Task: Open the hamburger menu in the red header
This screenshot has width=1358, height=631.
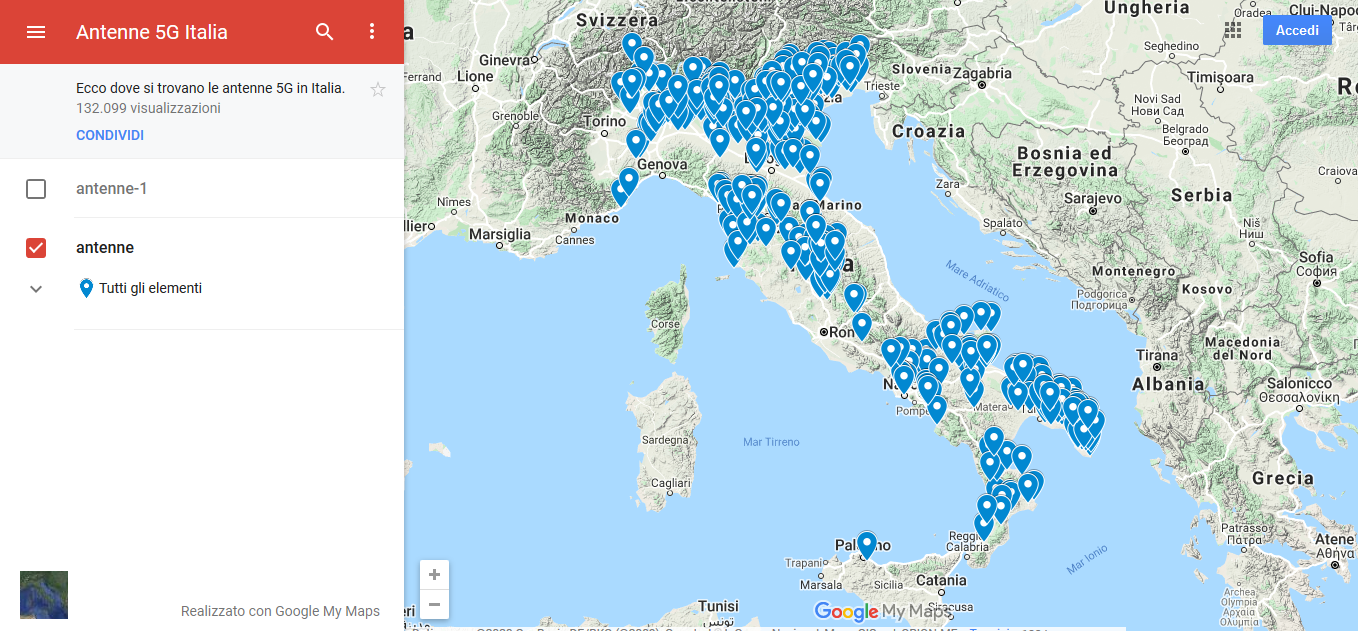Action: click(36, 32)
